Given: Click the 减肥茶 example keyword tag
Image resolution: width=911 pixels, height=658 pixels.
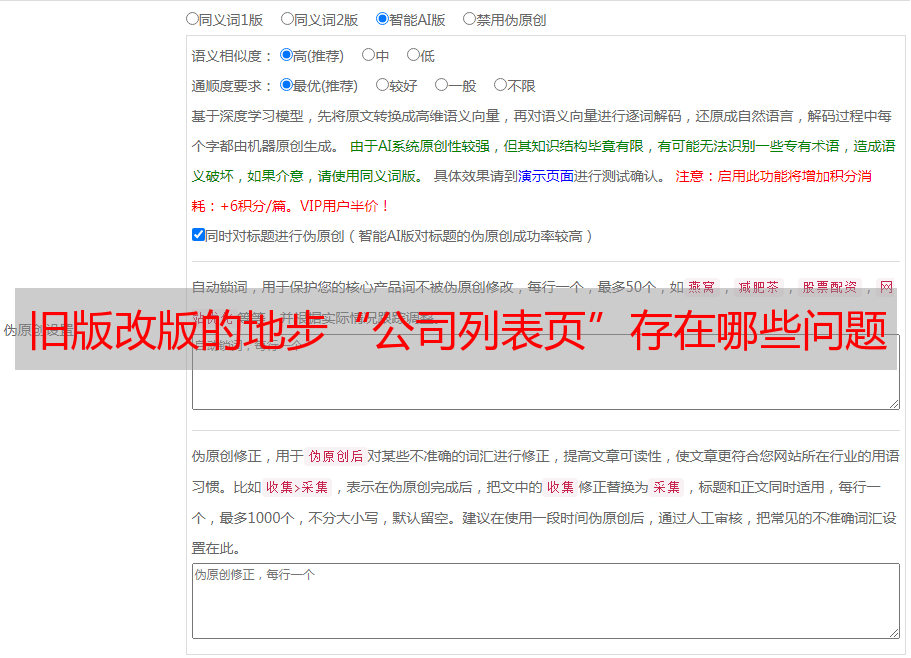Looking at the screenshot, I should 758,287.
